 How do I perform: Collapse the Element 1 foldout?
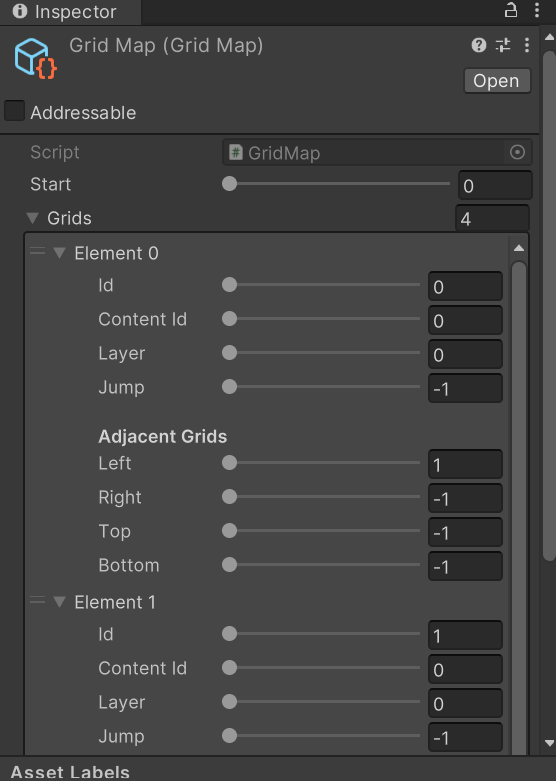tap(59, 602)
